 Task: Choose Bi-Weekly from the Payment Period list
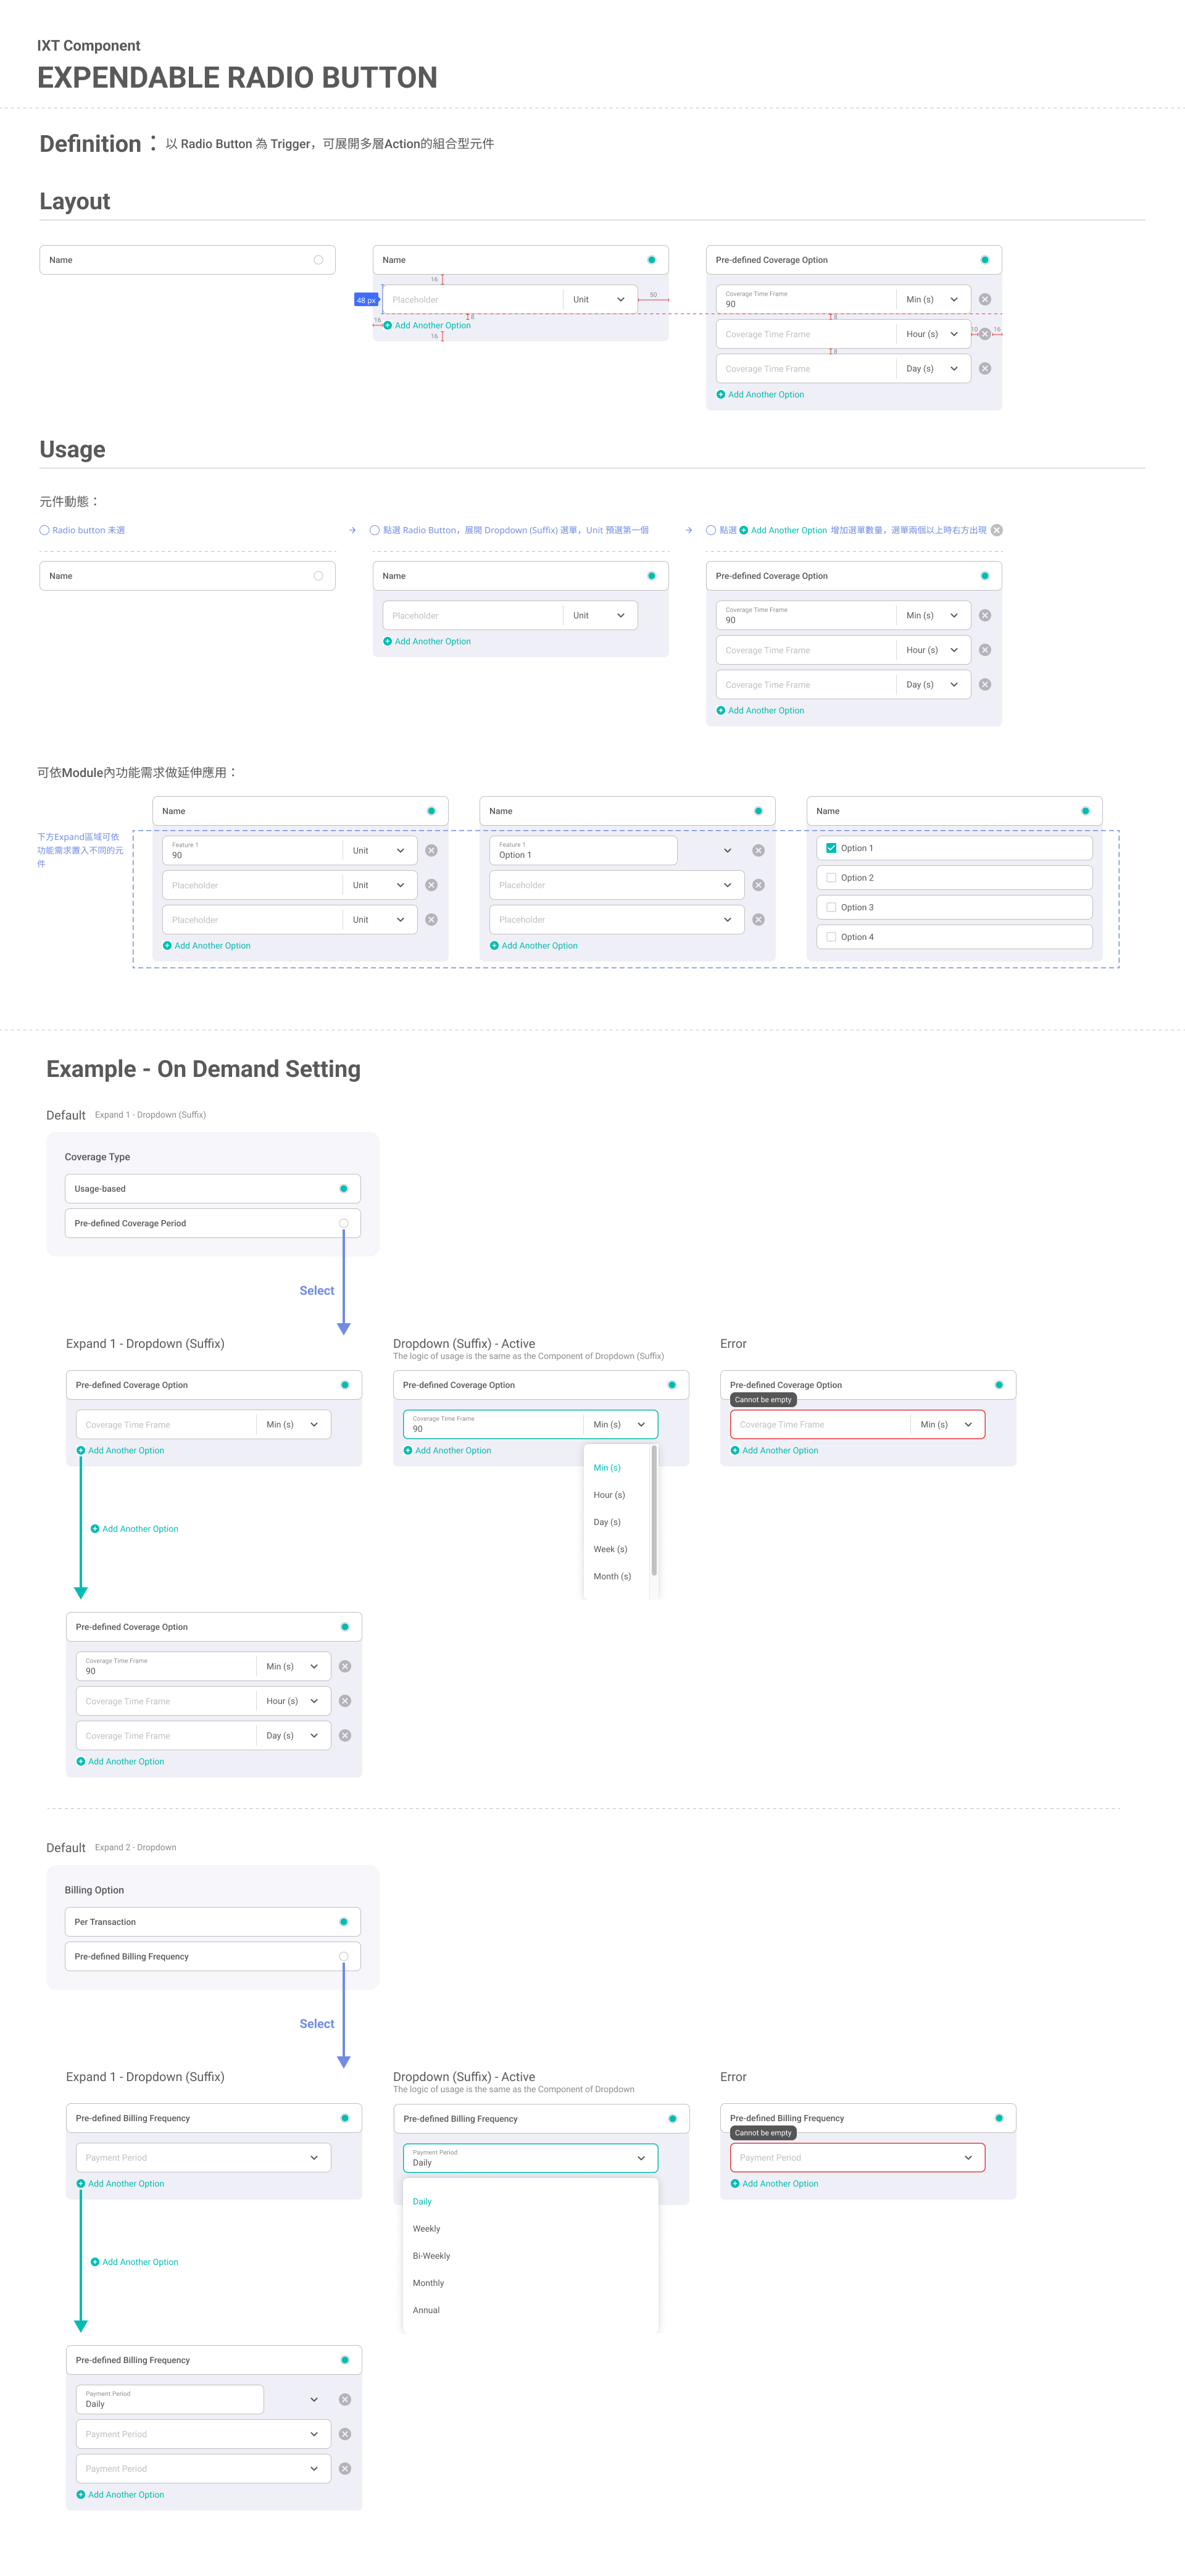coord(431,2256)
